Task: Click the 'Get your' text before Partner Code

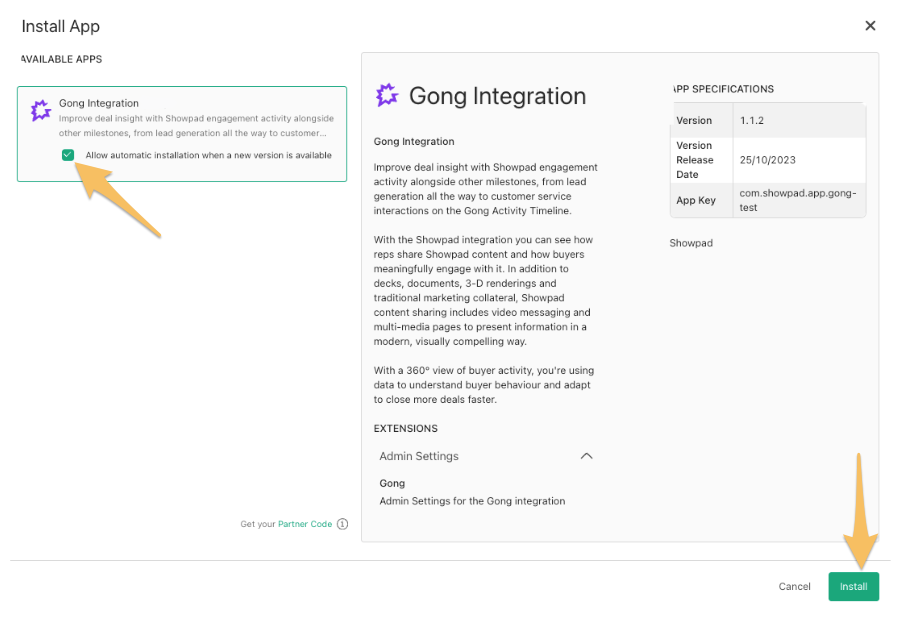Action: 257,524
